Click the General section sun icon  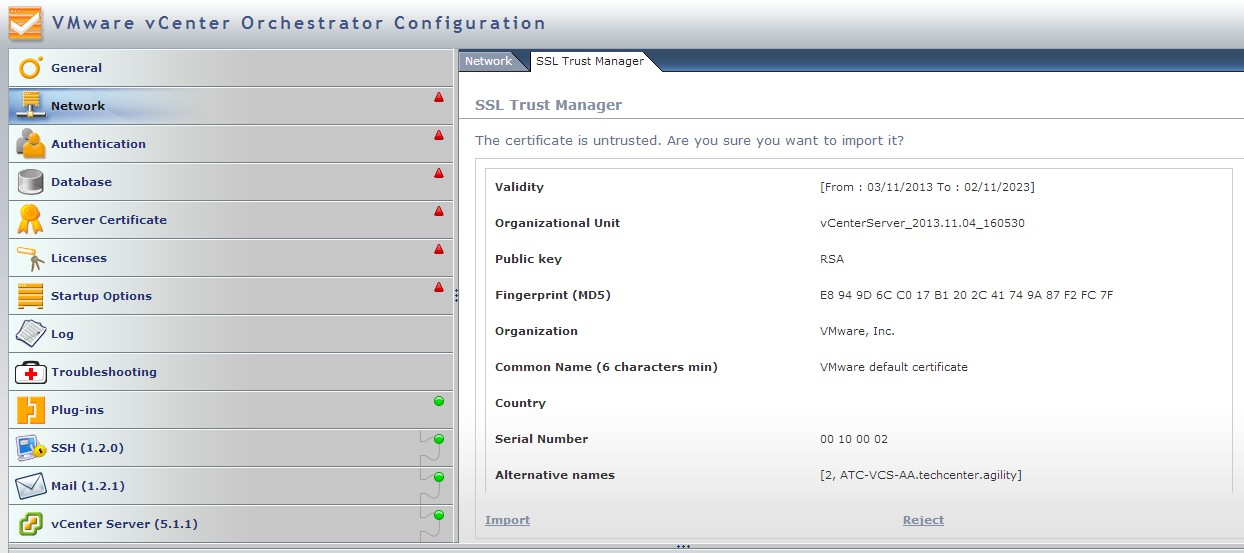pos(31,68)
